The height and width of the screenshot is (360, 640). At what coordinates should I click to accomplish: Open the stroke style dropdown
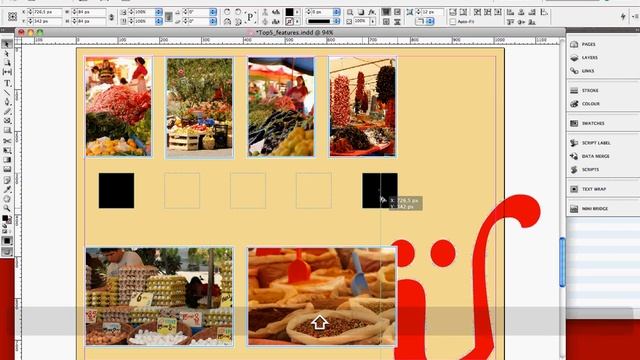(336, 21)
